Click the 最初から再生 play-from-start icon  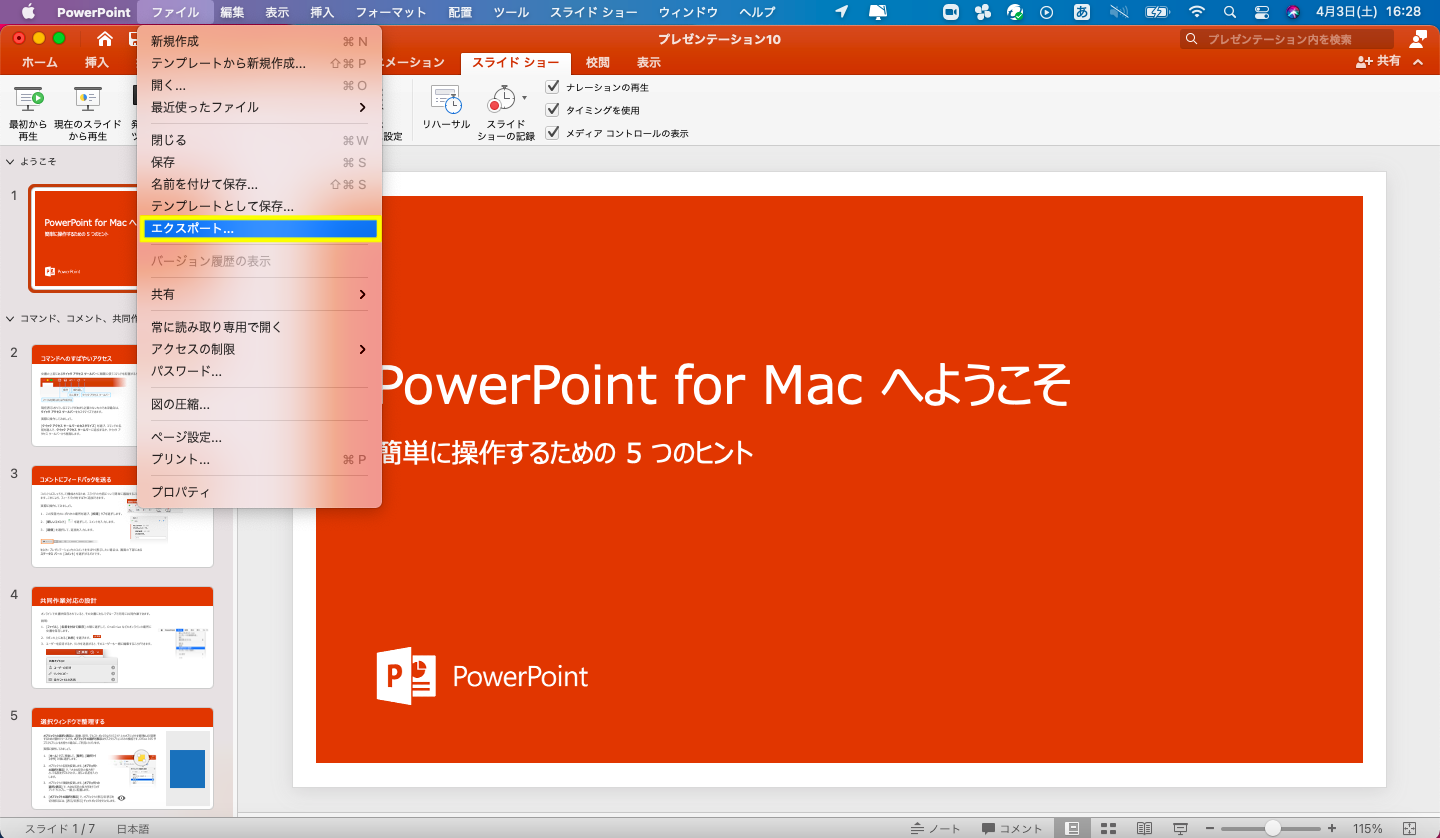(x=28, y=98)
